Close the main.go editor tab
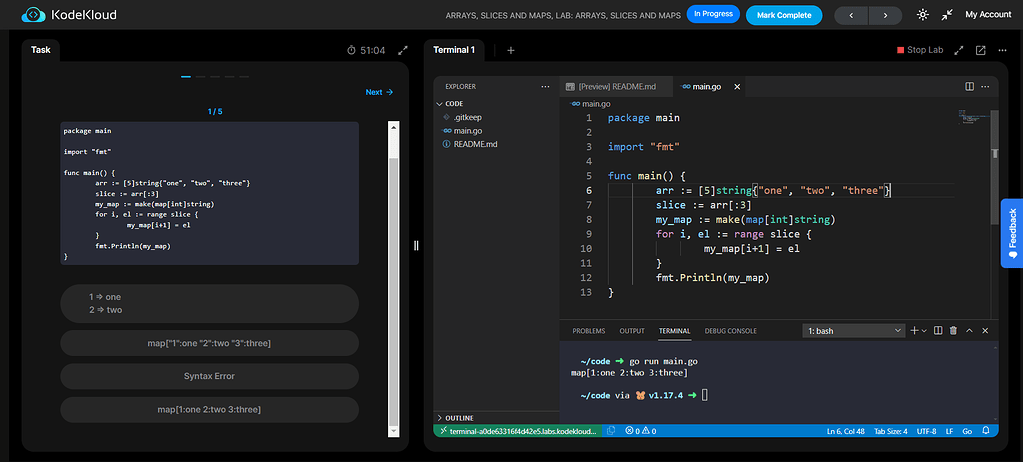The width and height of the screenshot is (1023, 462). 738,87
